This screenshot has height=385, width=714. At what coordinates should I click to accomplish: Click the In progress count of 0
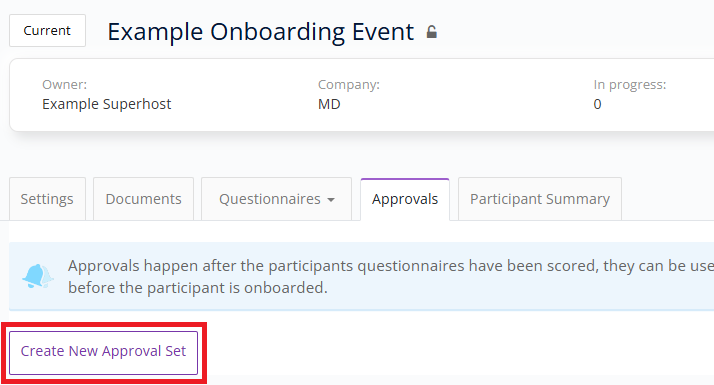pos(597,104)
